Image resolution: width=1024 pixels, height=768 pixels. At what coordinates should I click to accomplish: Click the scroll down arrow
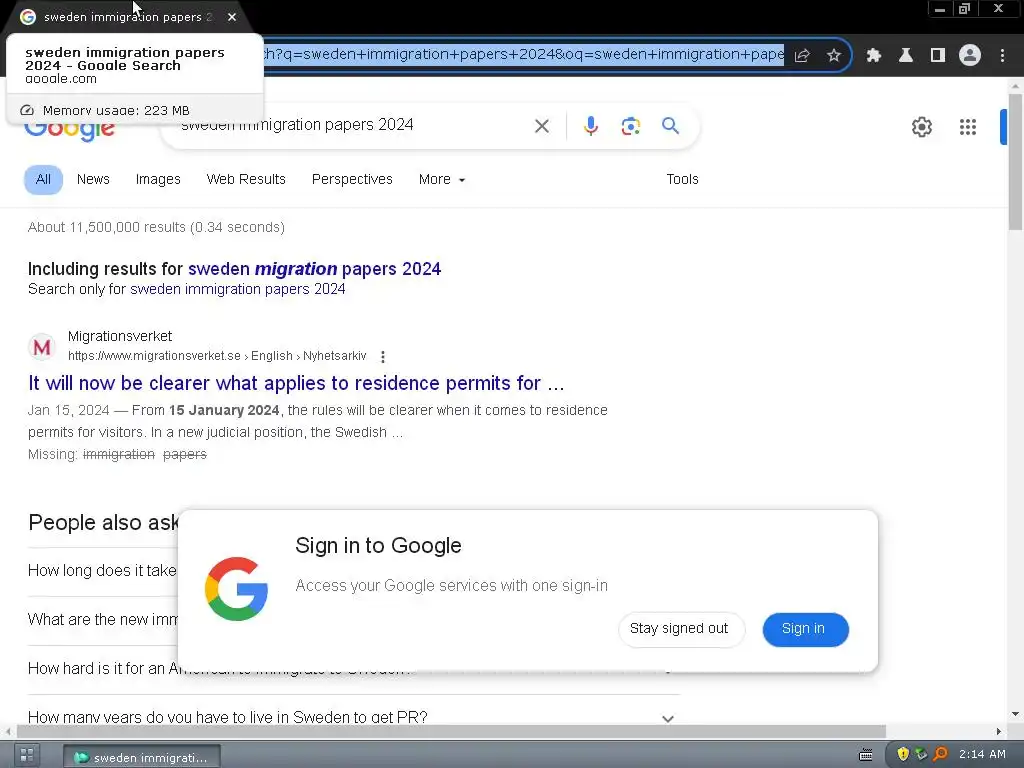(x=1015, y=714)
